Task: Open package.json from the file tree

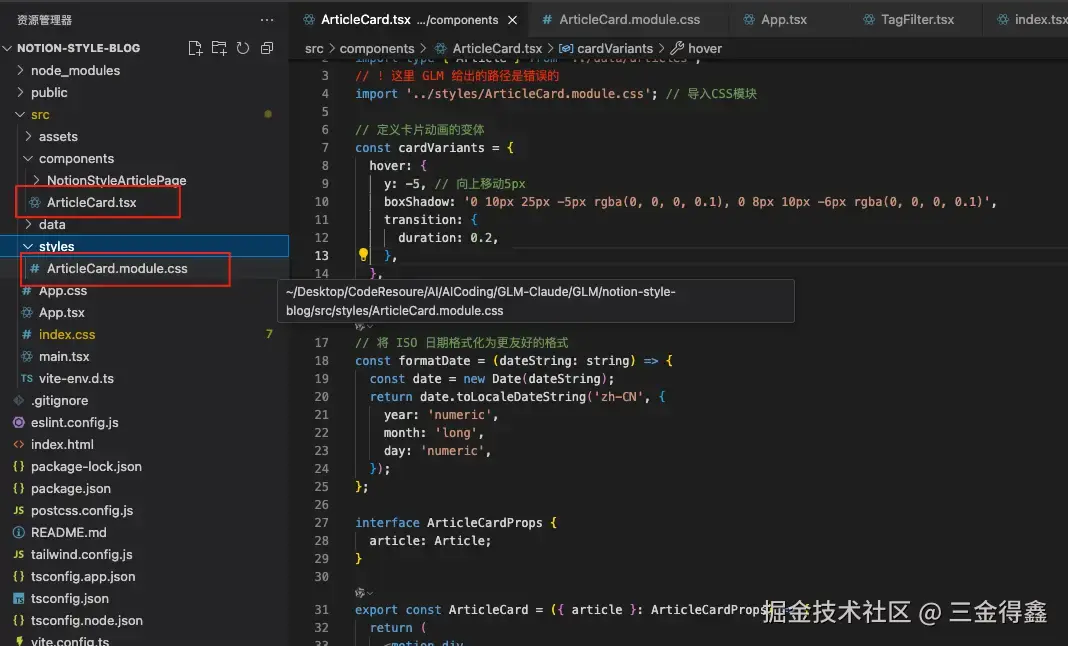Action: [x=71, y=488]
